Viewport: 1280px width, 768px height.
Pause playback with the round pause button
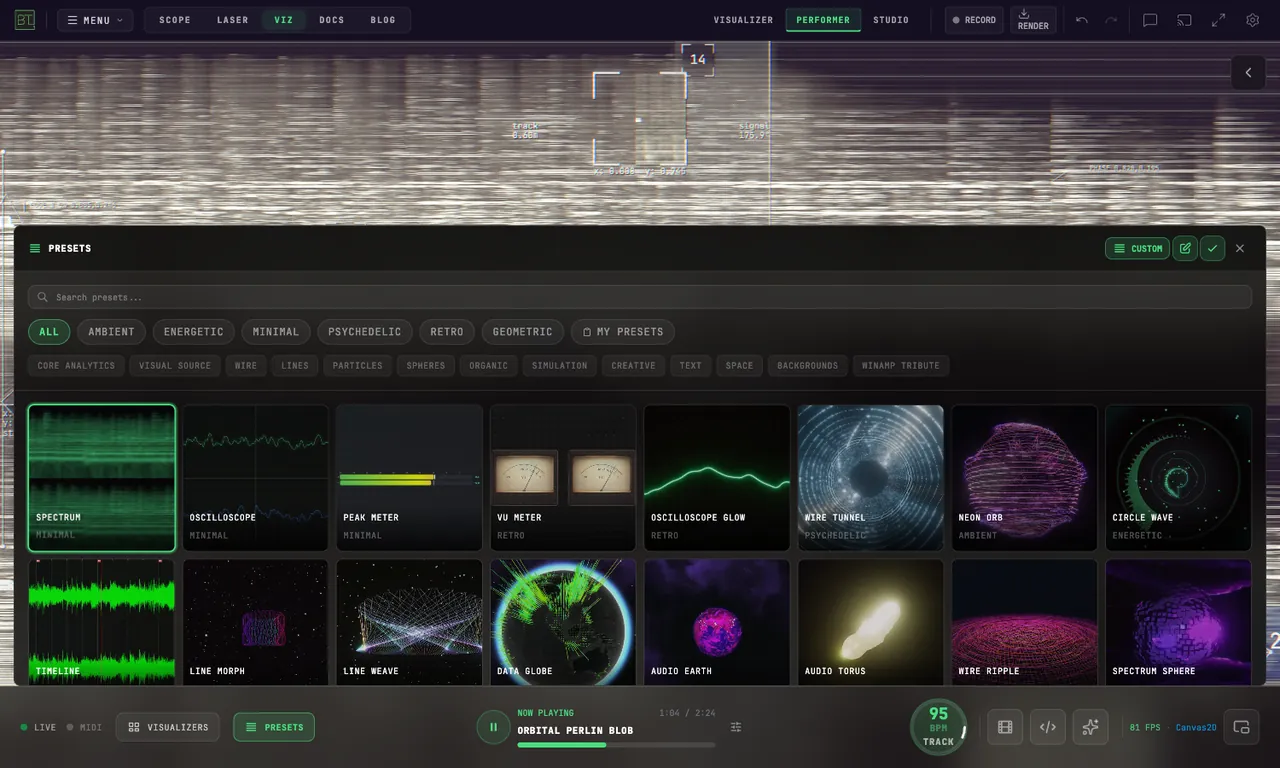point(493,727)
